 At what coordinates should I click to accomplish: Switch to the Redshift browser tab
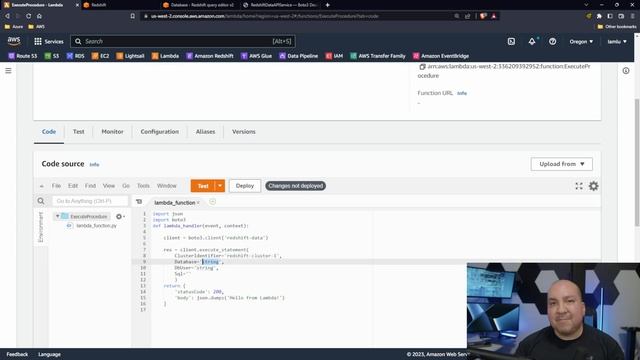(x=98, y=5)
